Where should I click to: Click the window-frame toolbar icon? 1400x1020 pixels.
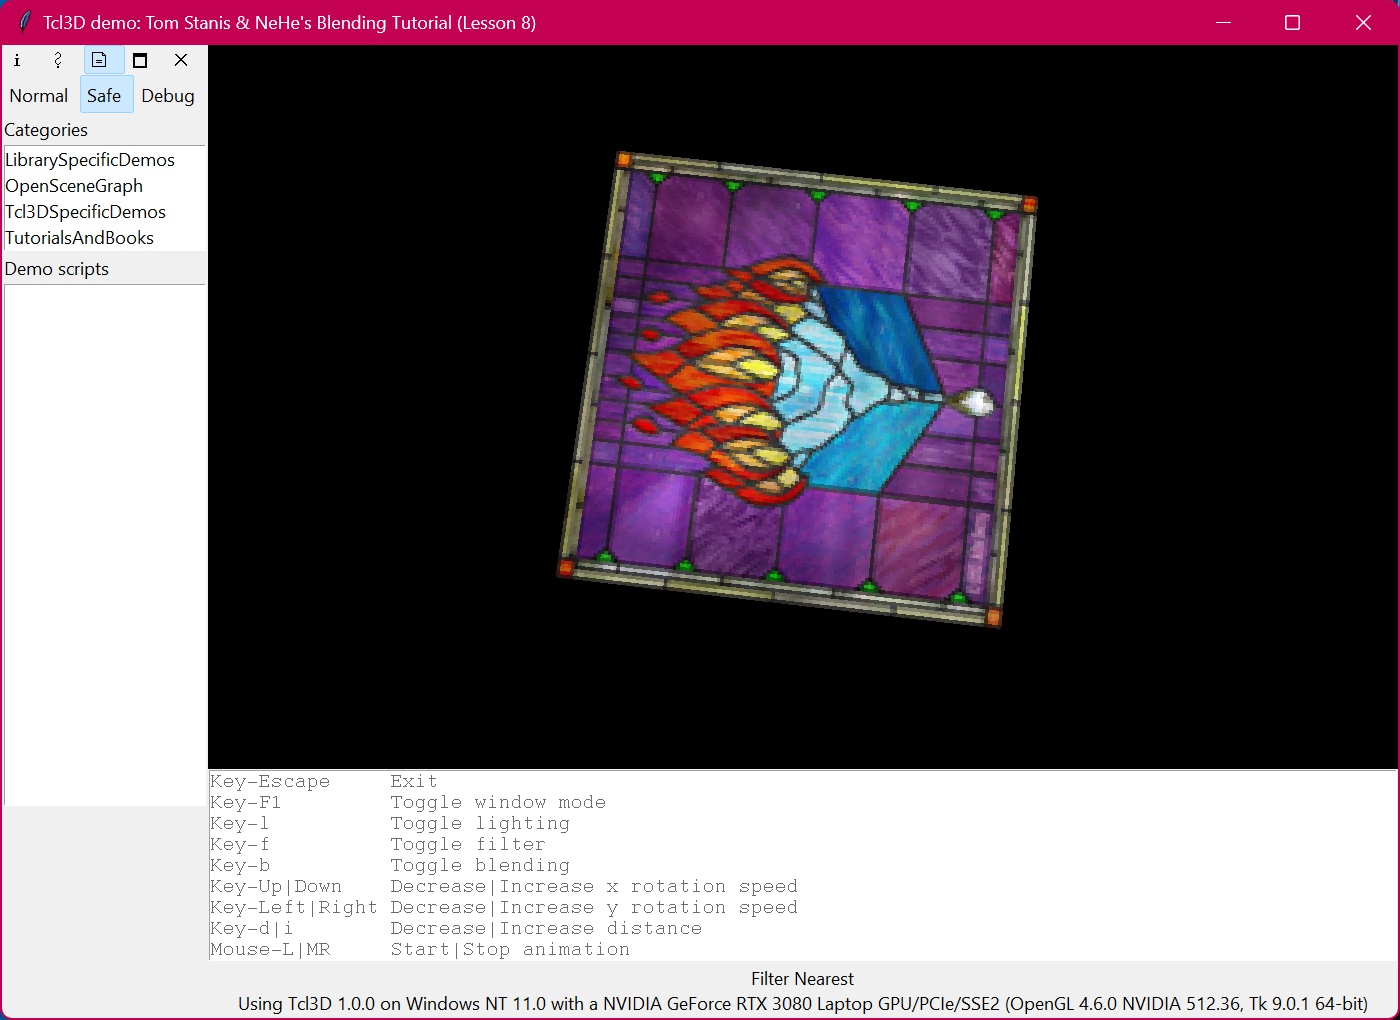[x=140, y=60]
